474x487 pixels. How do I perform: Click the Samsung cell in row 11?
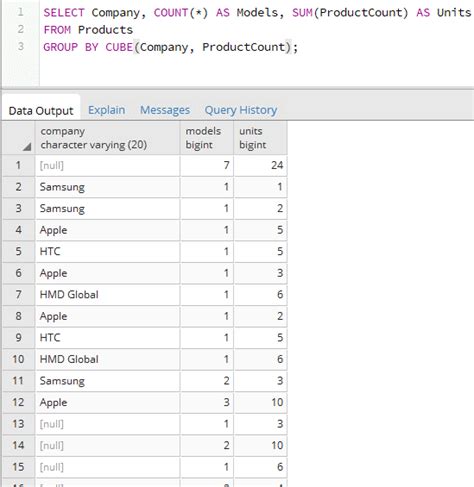(x=107, y=381)
